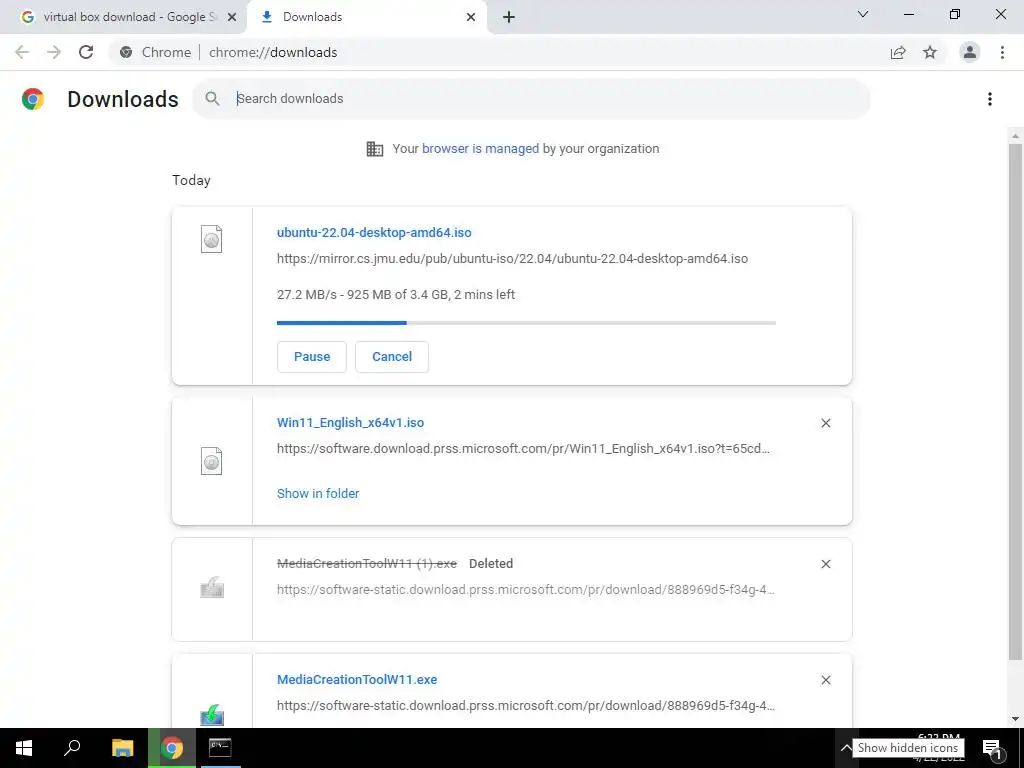Open the Windows Start menu

[24, 748]
